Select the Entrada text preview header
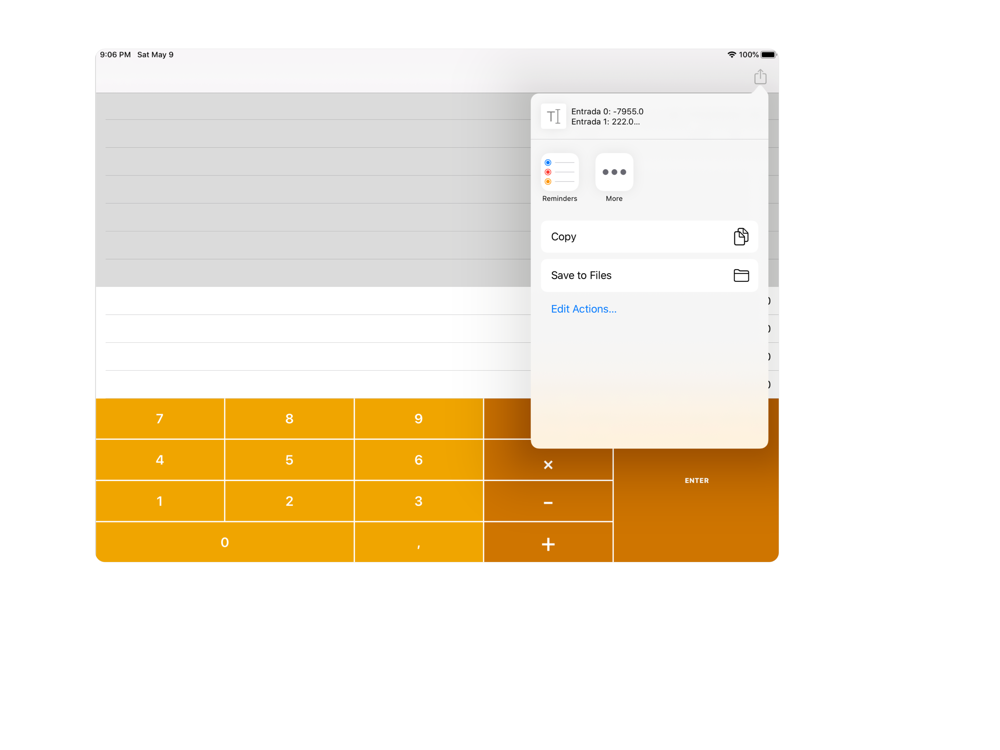 (x=649, y=116)
